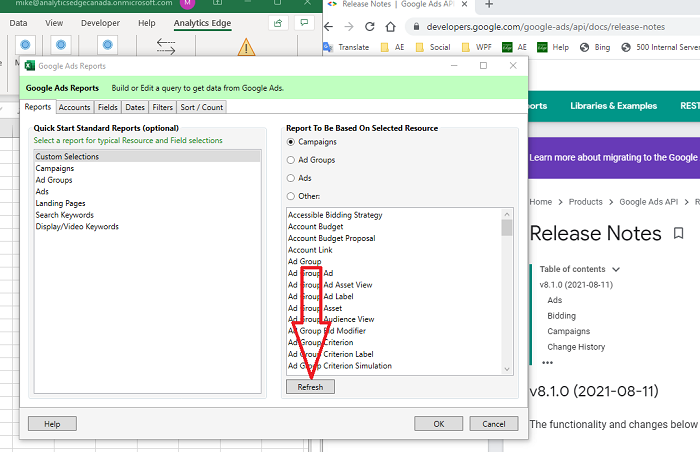Click the site lock icon in address bar
The width and height of the screenshot is (700, 452).
[x=416, y=27]
